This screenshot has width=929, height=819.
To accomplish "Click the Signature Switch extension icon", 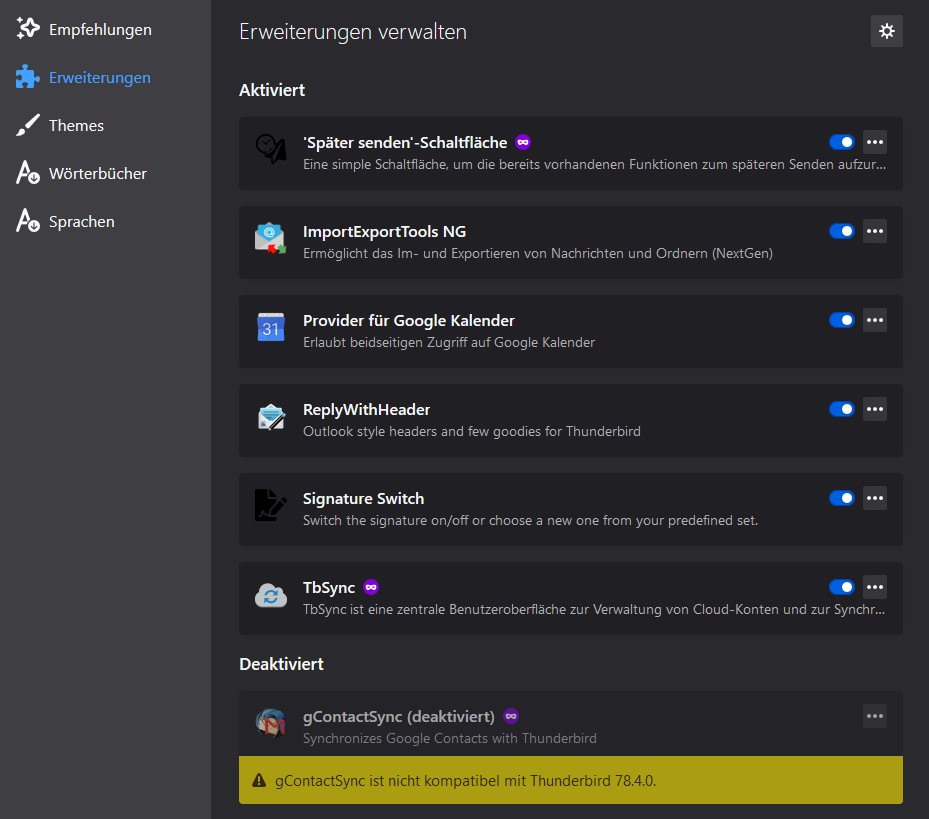I will click(x=271, y=505).
